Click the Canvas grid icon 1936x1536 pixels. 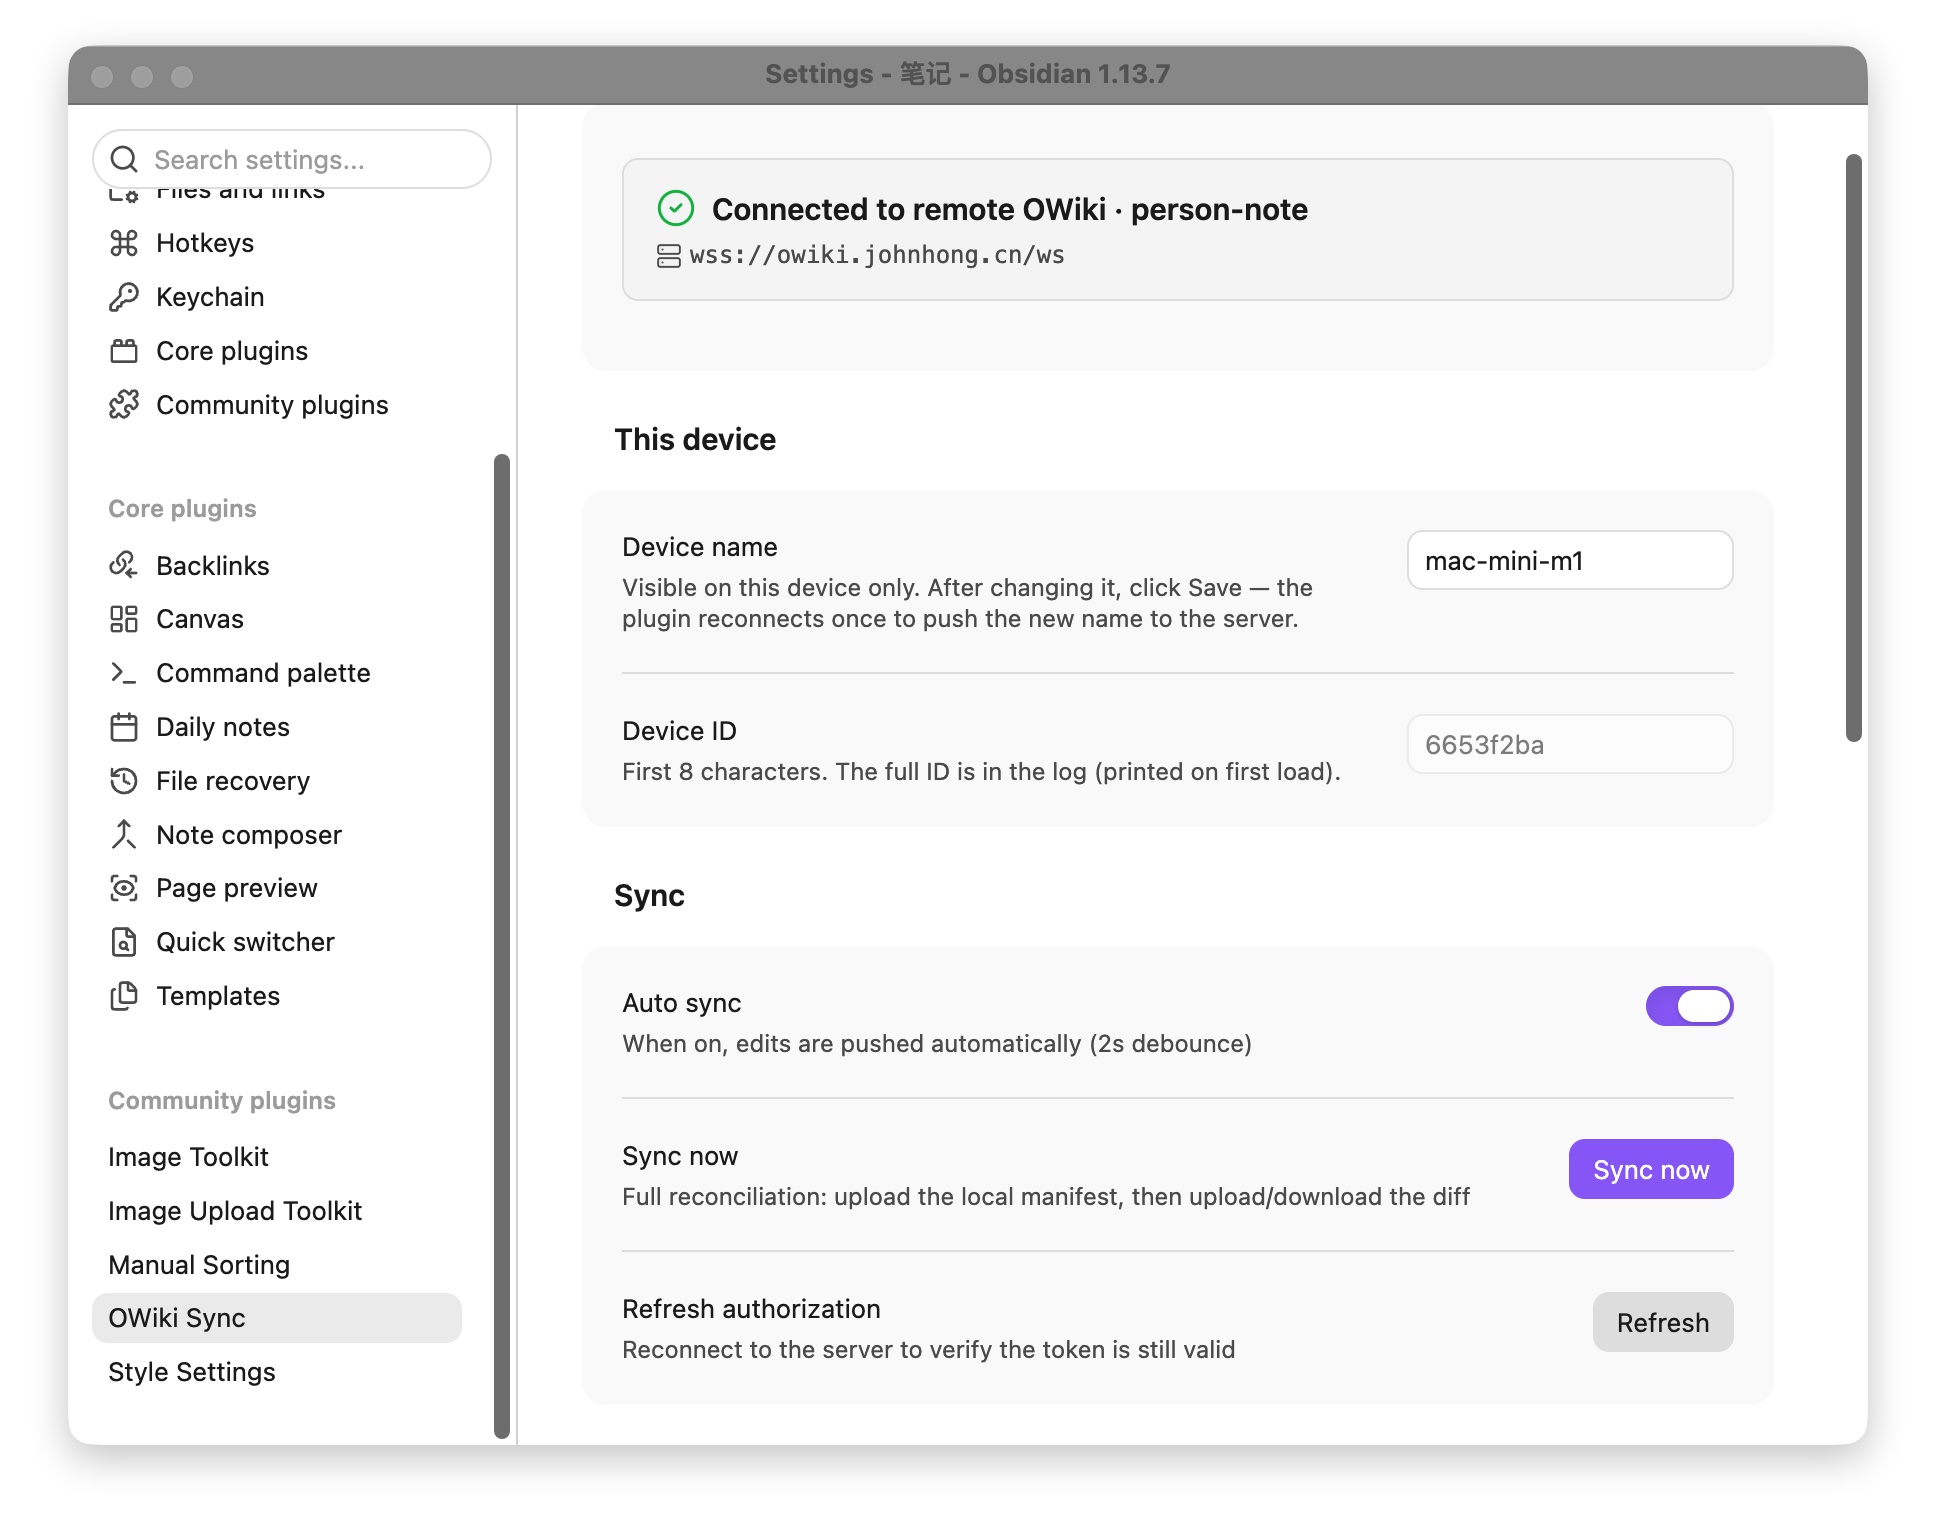click(x=124, y=619)
